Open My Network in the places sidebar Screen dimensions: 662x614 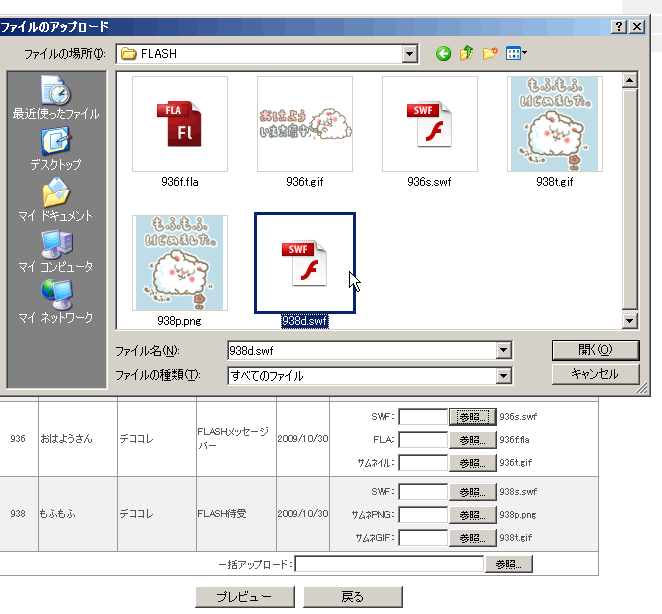click(55, 301)
